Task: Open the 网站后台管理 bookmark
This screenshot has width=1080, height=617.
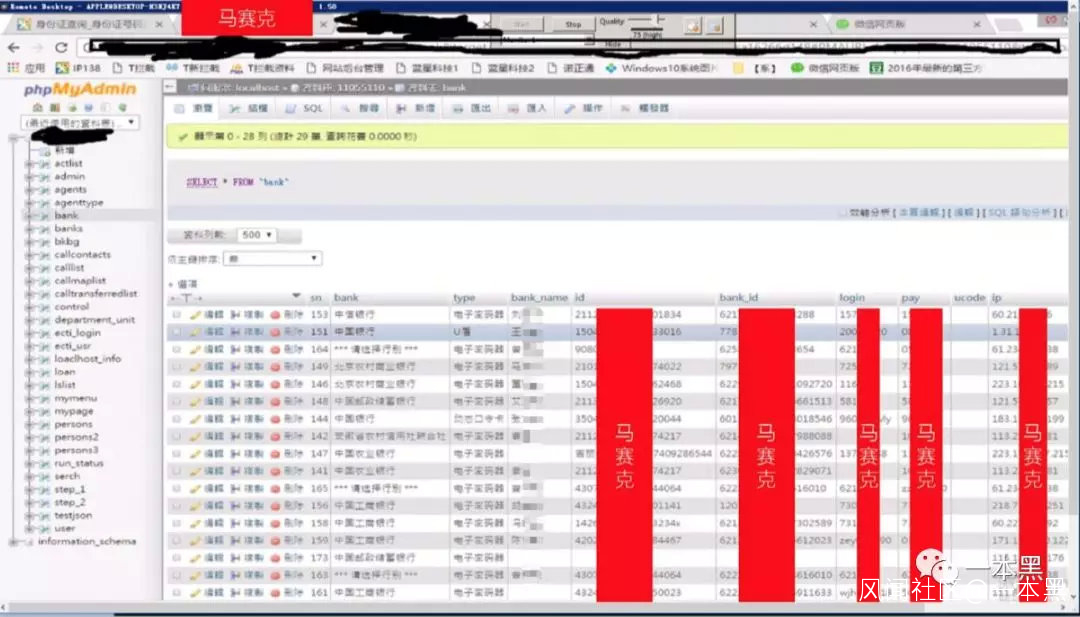Action: coord(345,68)
